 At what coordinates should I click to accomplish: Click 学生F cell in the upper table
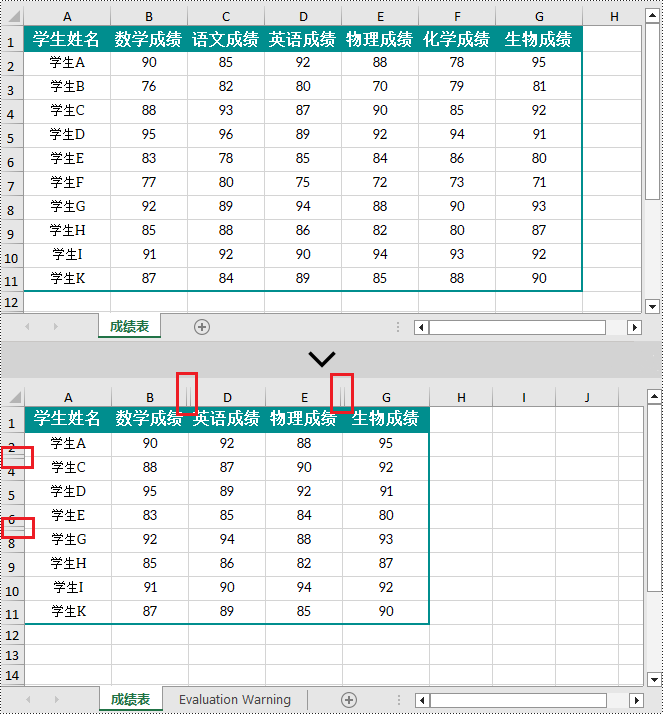[x=67, y=183]
